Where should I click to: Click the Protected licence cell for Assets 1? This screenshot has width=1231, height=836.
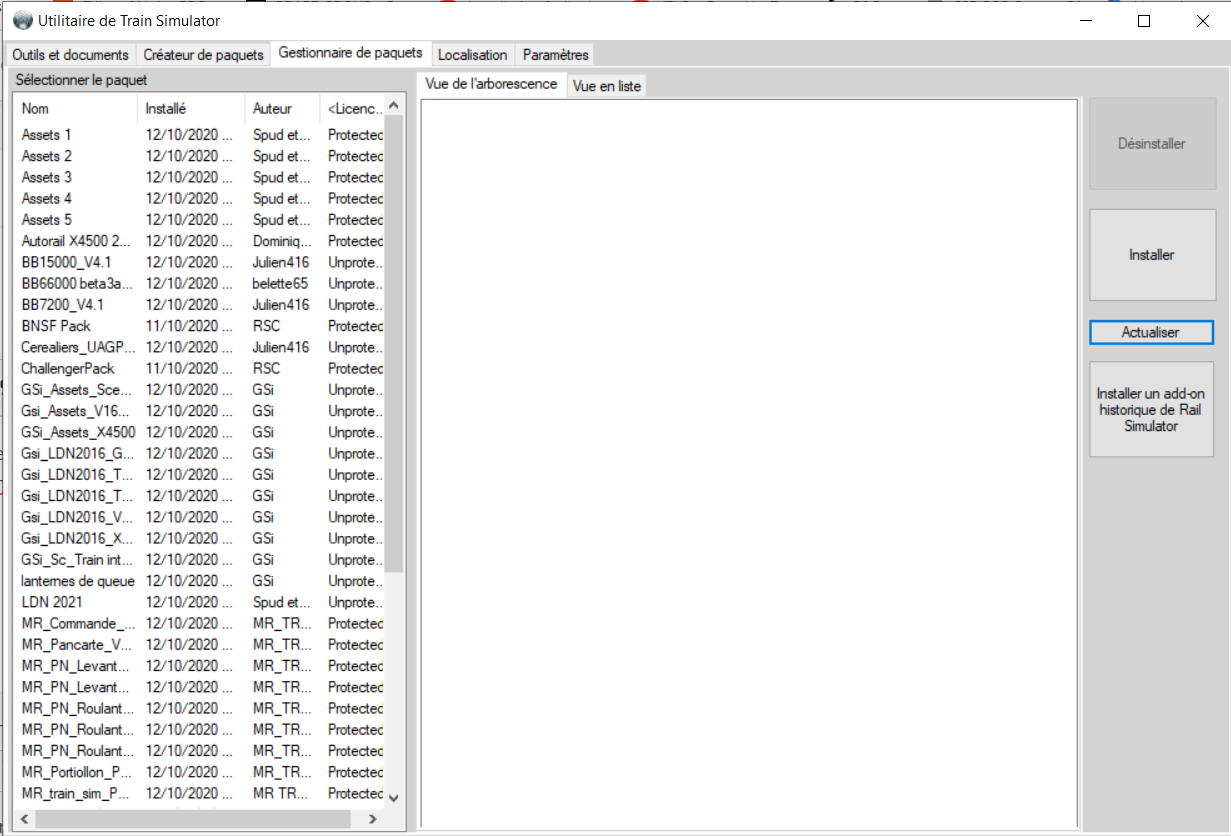click(x=355, y=135)
